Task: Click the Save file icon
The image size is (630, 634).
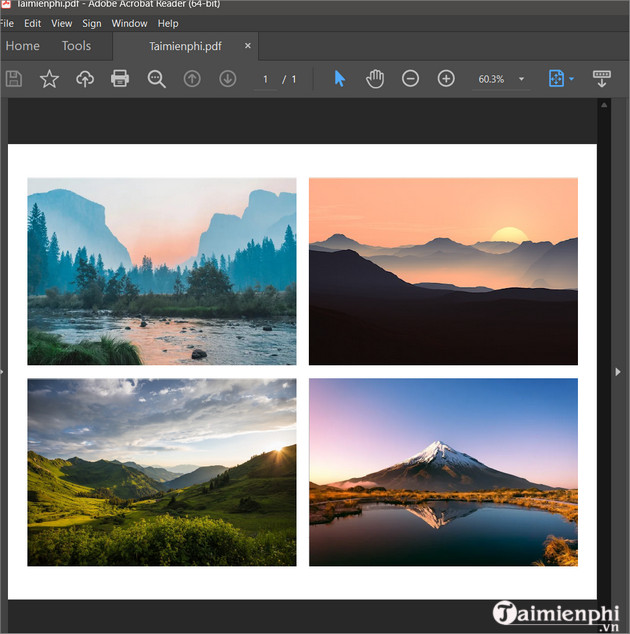Action: 14,79
